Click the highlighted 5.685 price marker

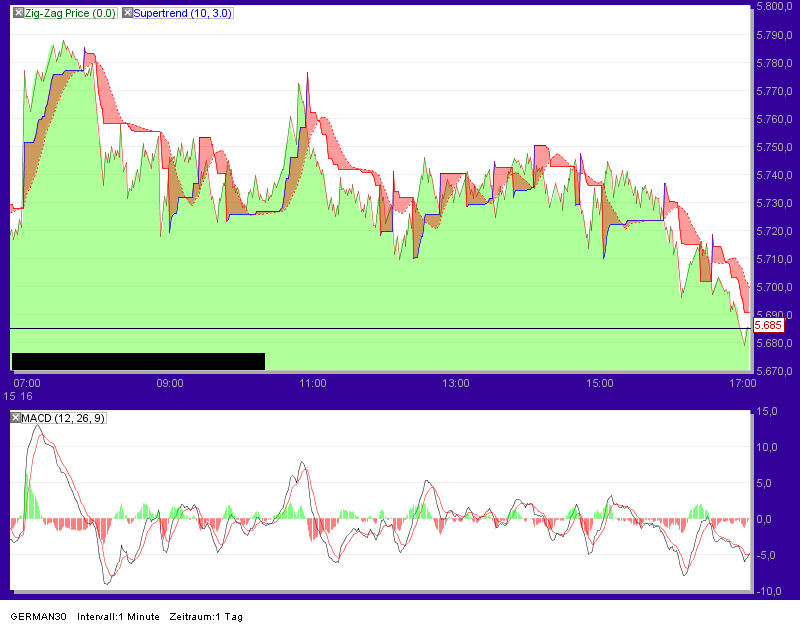(x=768, y=325)
